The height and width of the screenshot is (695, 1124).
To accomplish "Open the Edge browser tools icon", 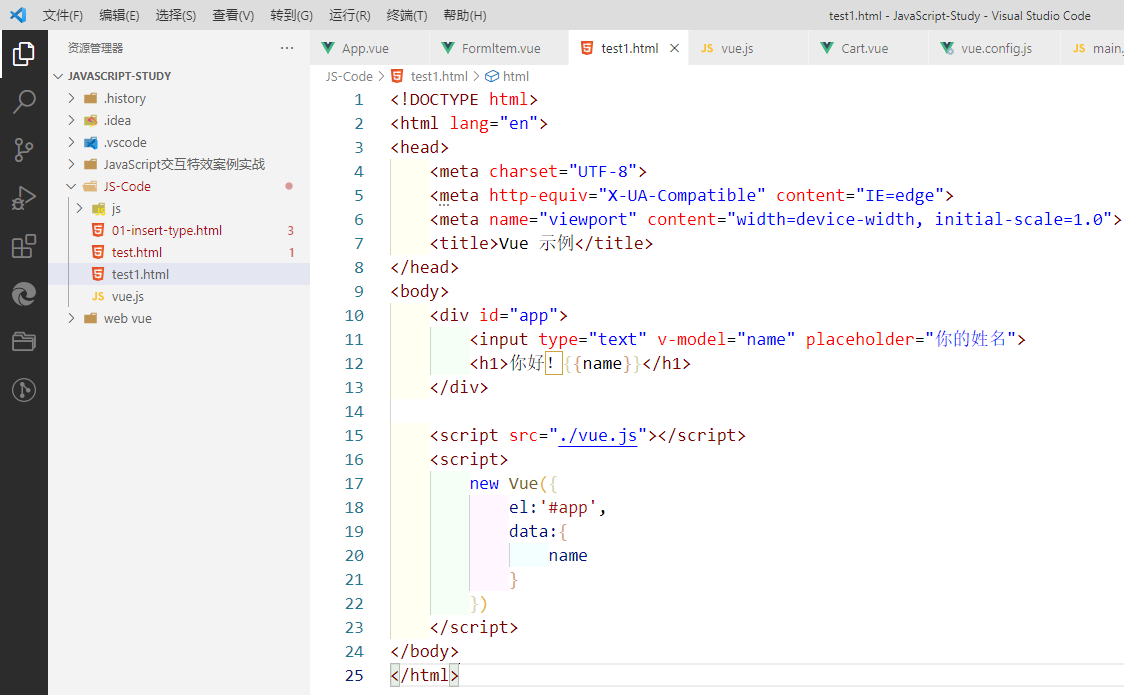I will pos(24,294).
